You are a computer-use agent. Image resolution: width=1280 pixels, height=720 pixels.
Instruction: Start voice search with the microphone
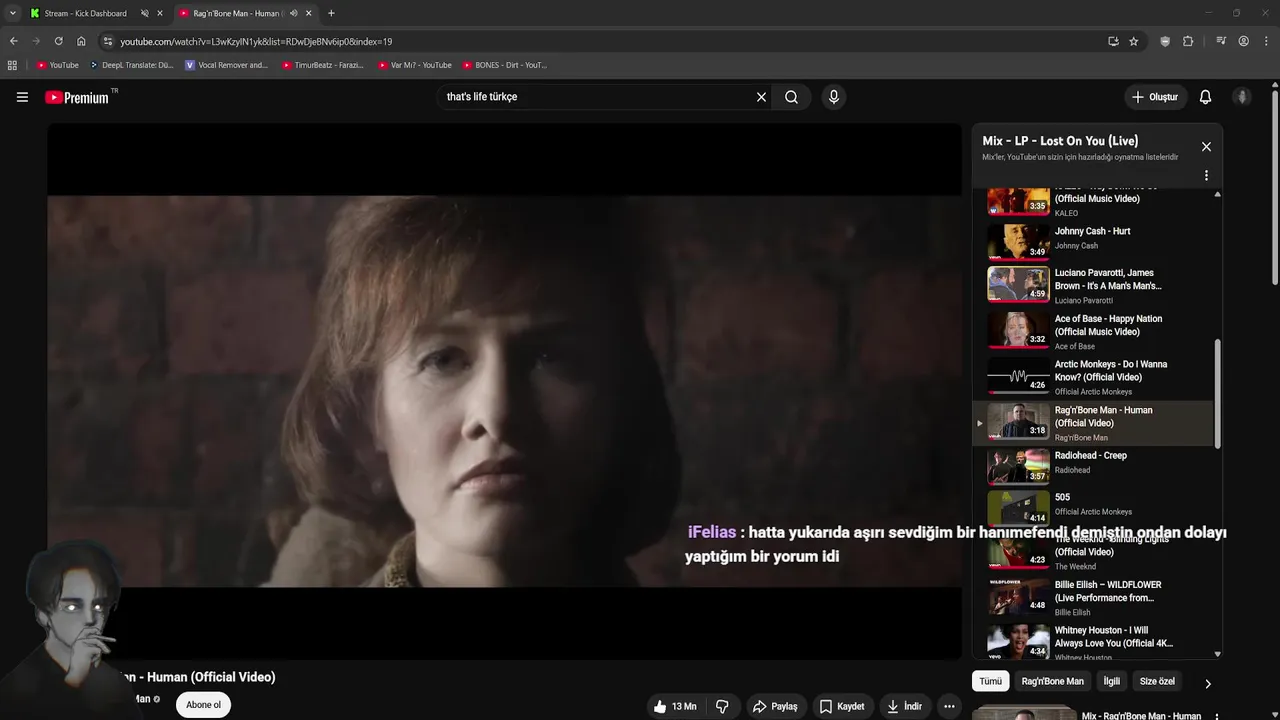833,97
